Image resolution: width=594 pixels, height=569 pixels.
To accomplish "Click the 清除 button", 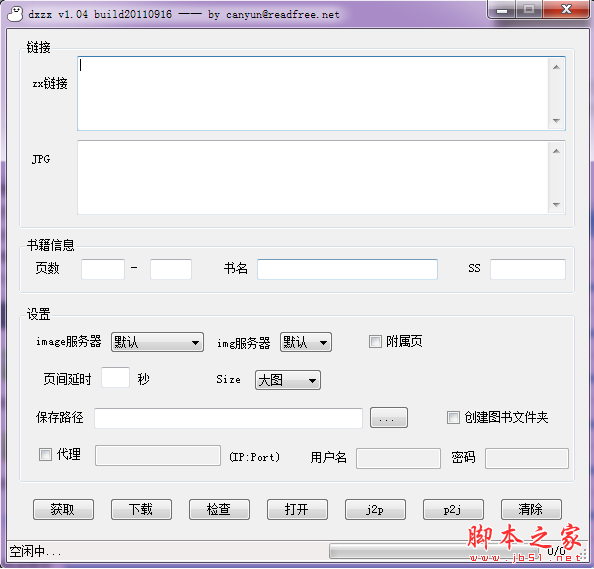I will pos(531,510).
